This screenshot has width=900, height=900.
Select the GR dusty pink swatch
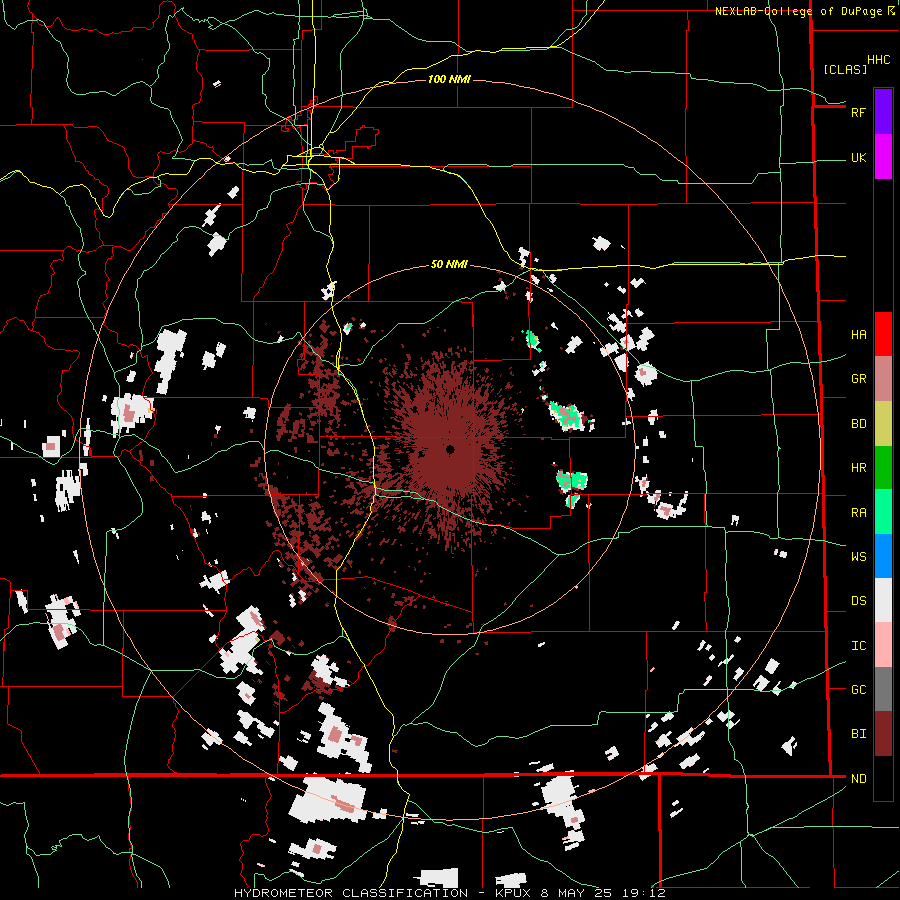tap(883, 378)
